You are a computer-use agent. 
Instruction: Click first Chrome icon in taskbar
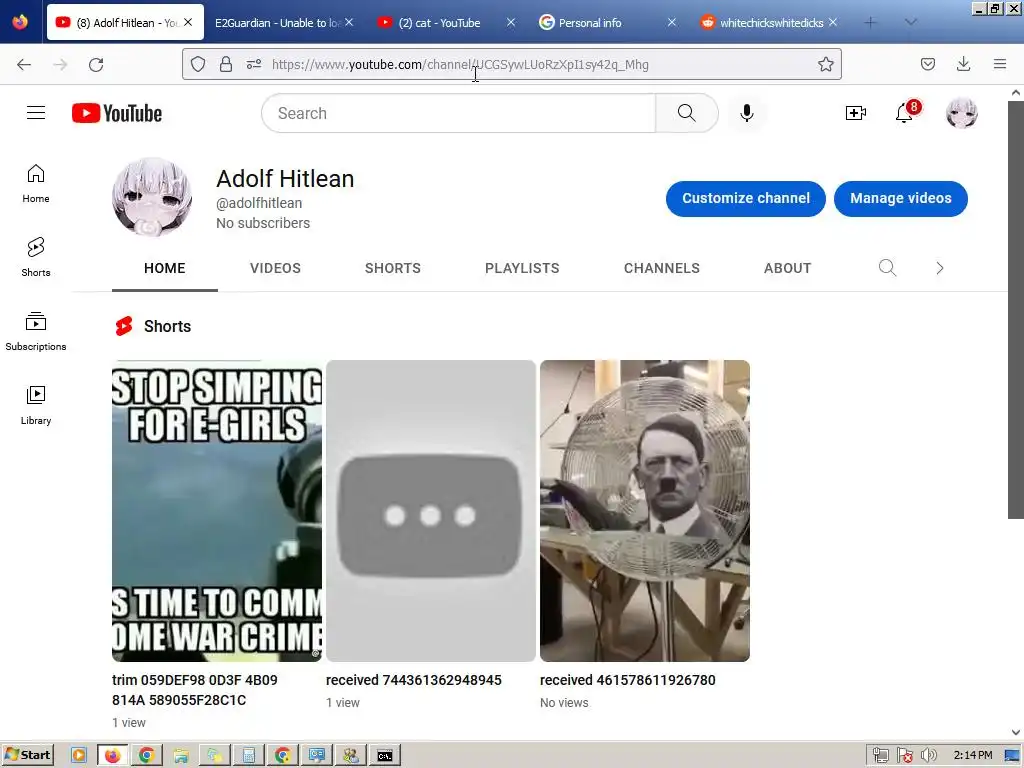147,755
